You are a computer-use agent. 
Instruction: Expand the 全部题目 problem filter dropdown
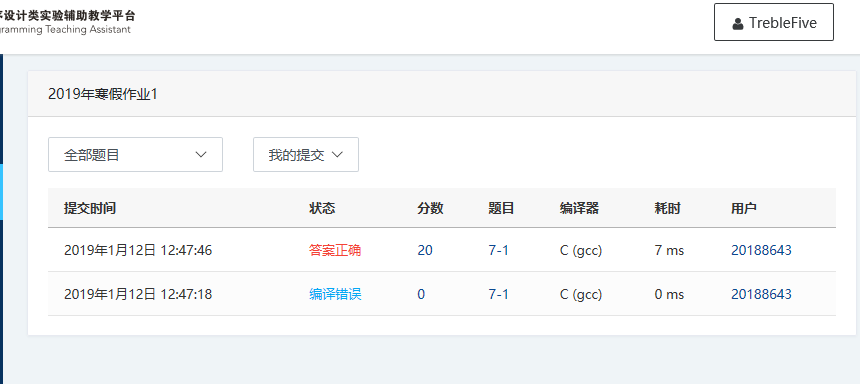pyautogui.click(x=135, y=155)
